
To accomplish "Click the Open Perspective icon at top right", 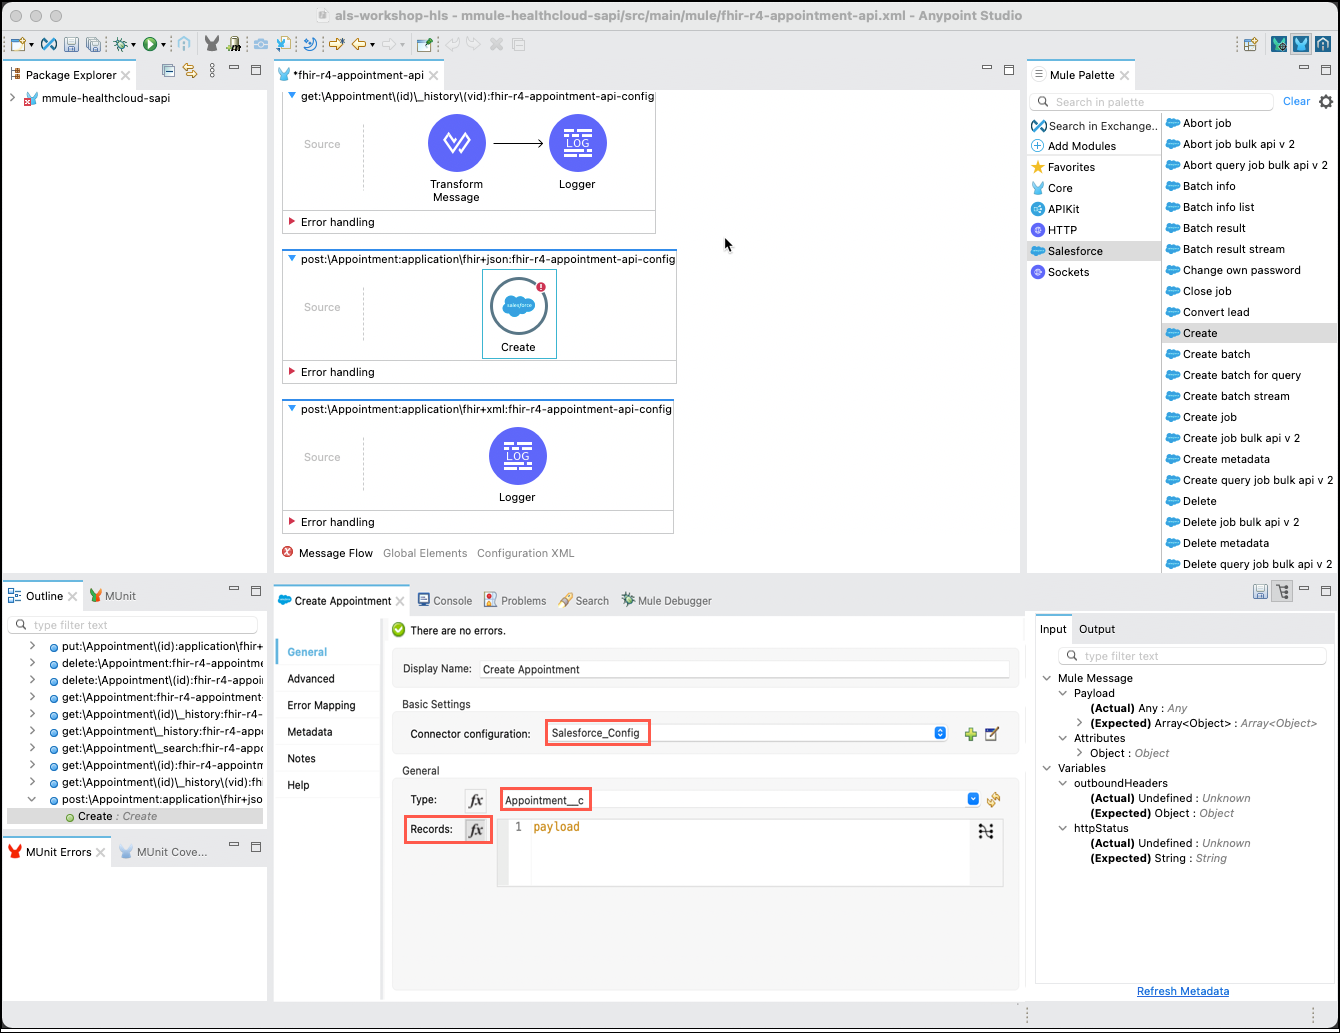I will click(1251, 44).
